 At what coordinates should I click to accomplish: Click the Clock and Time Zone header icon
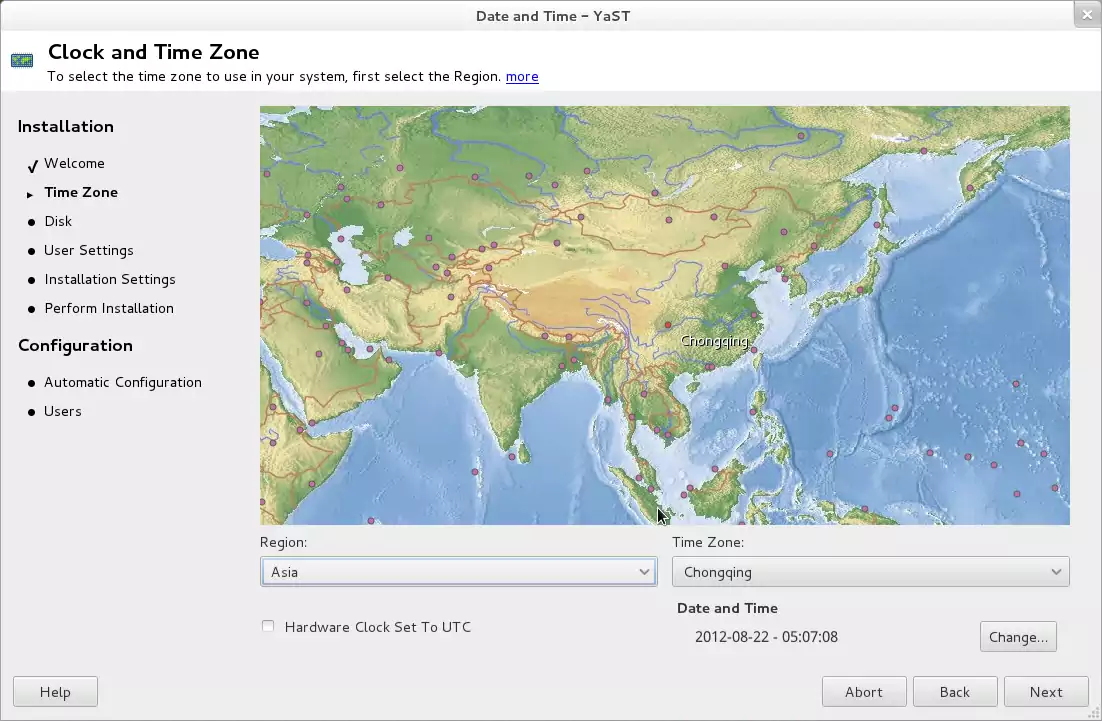coord(22,61)
